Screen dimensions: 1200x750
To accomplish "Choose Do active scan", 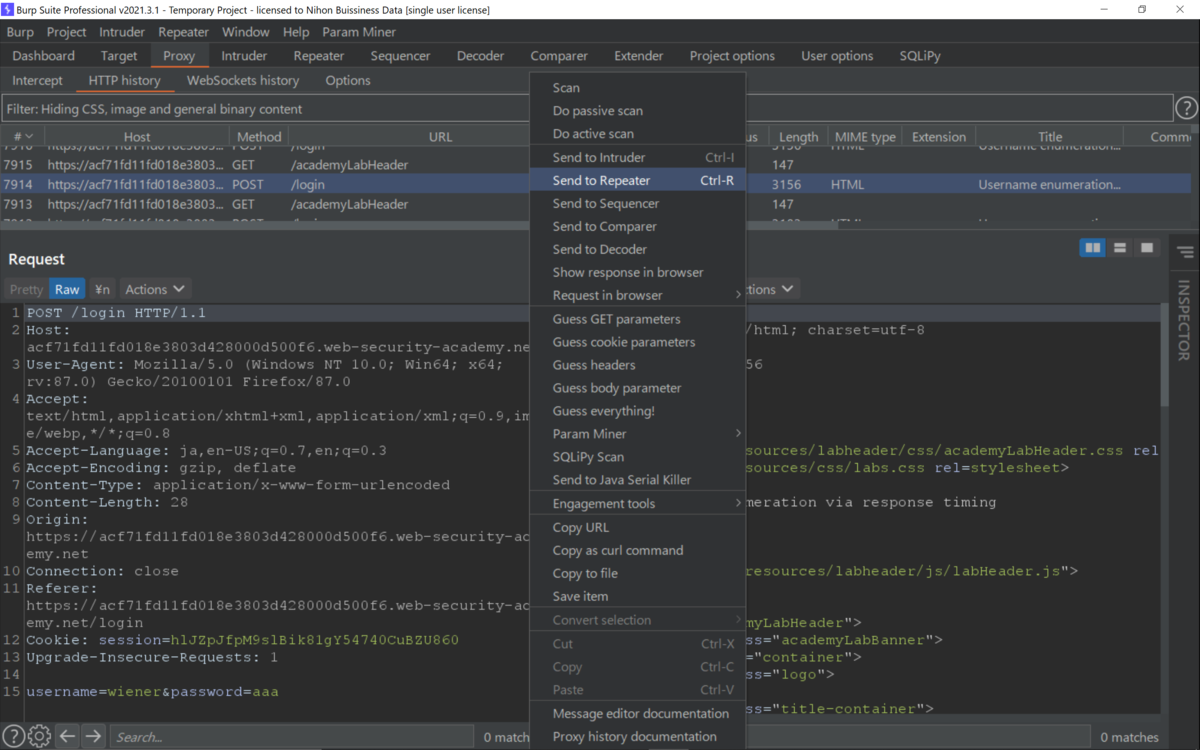I will click(638, 134).
